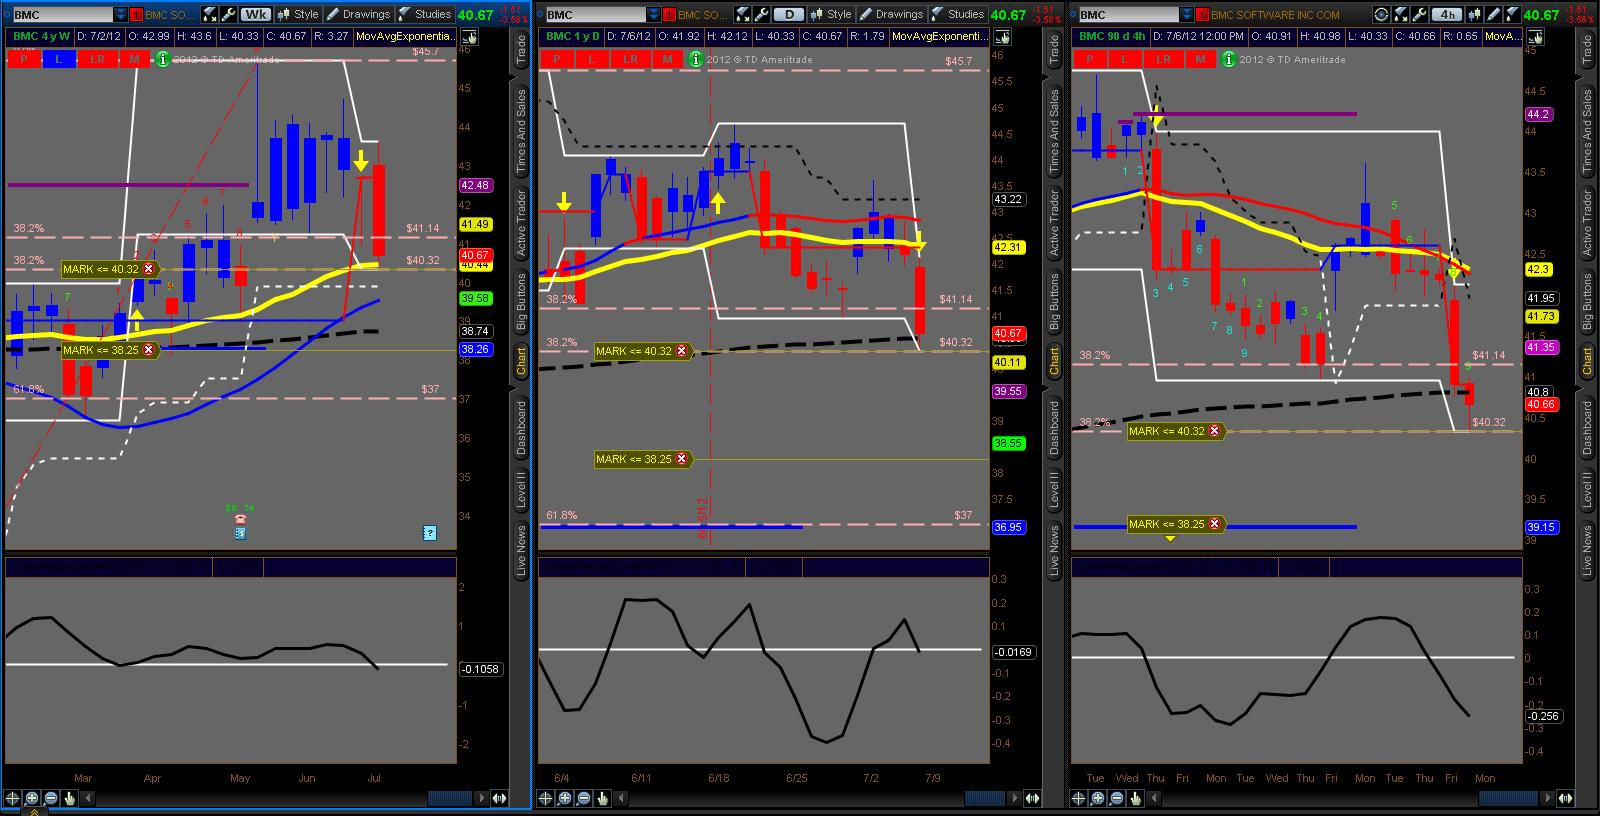Open the 4h aggregation period selector
The height and width of the screenshot is (816, 1600).
click(x=1447, y=14)
